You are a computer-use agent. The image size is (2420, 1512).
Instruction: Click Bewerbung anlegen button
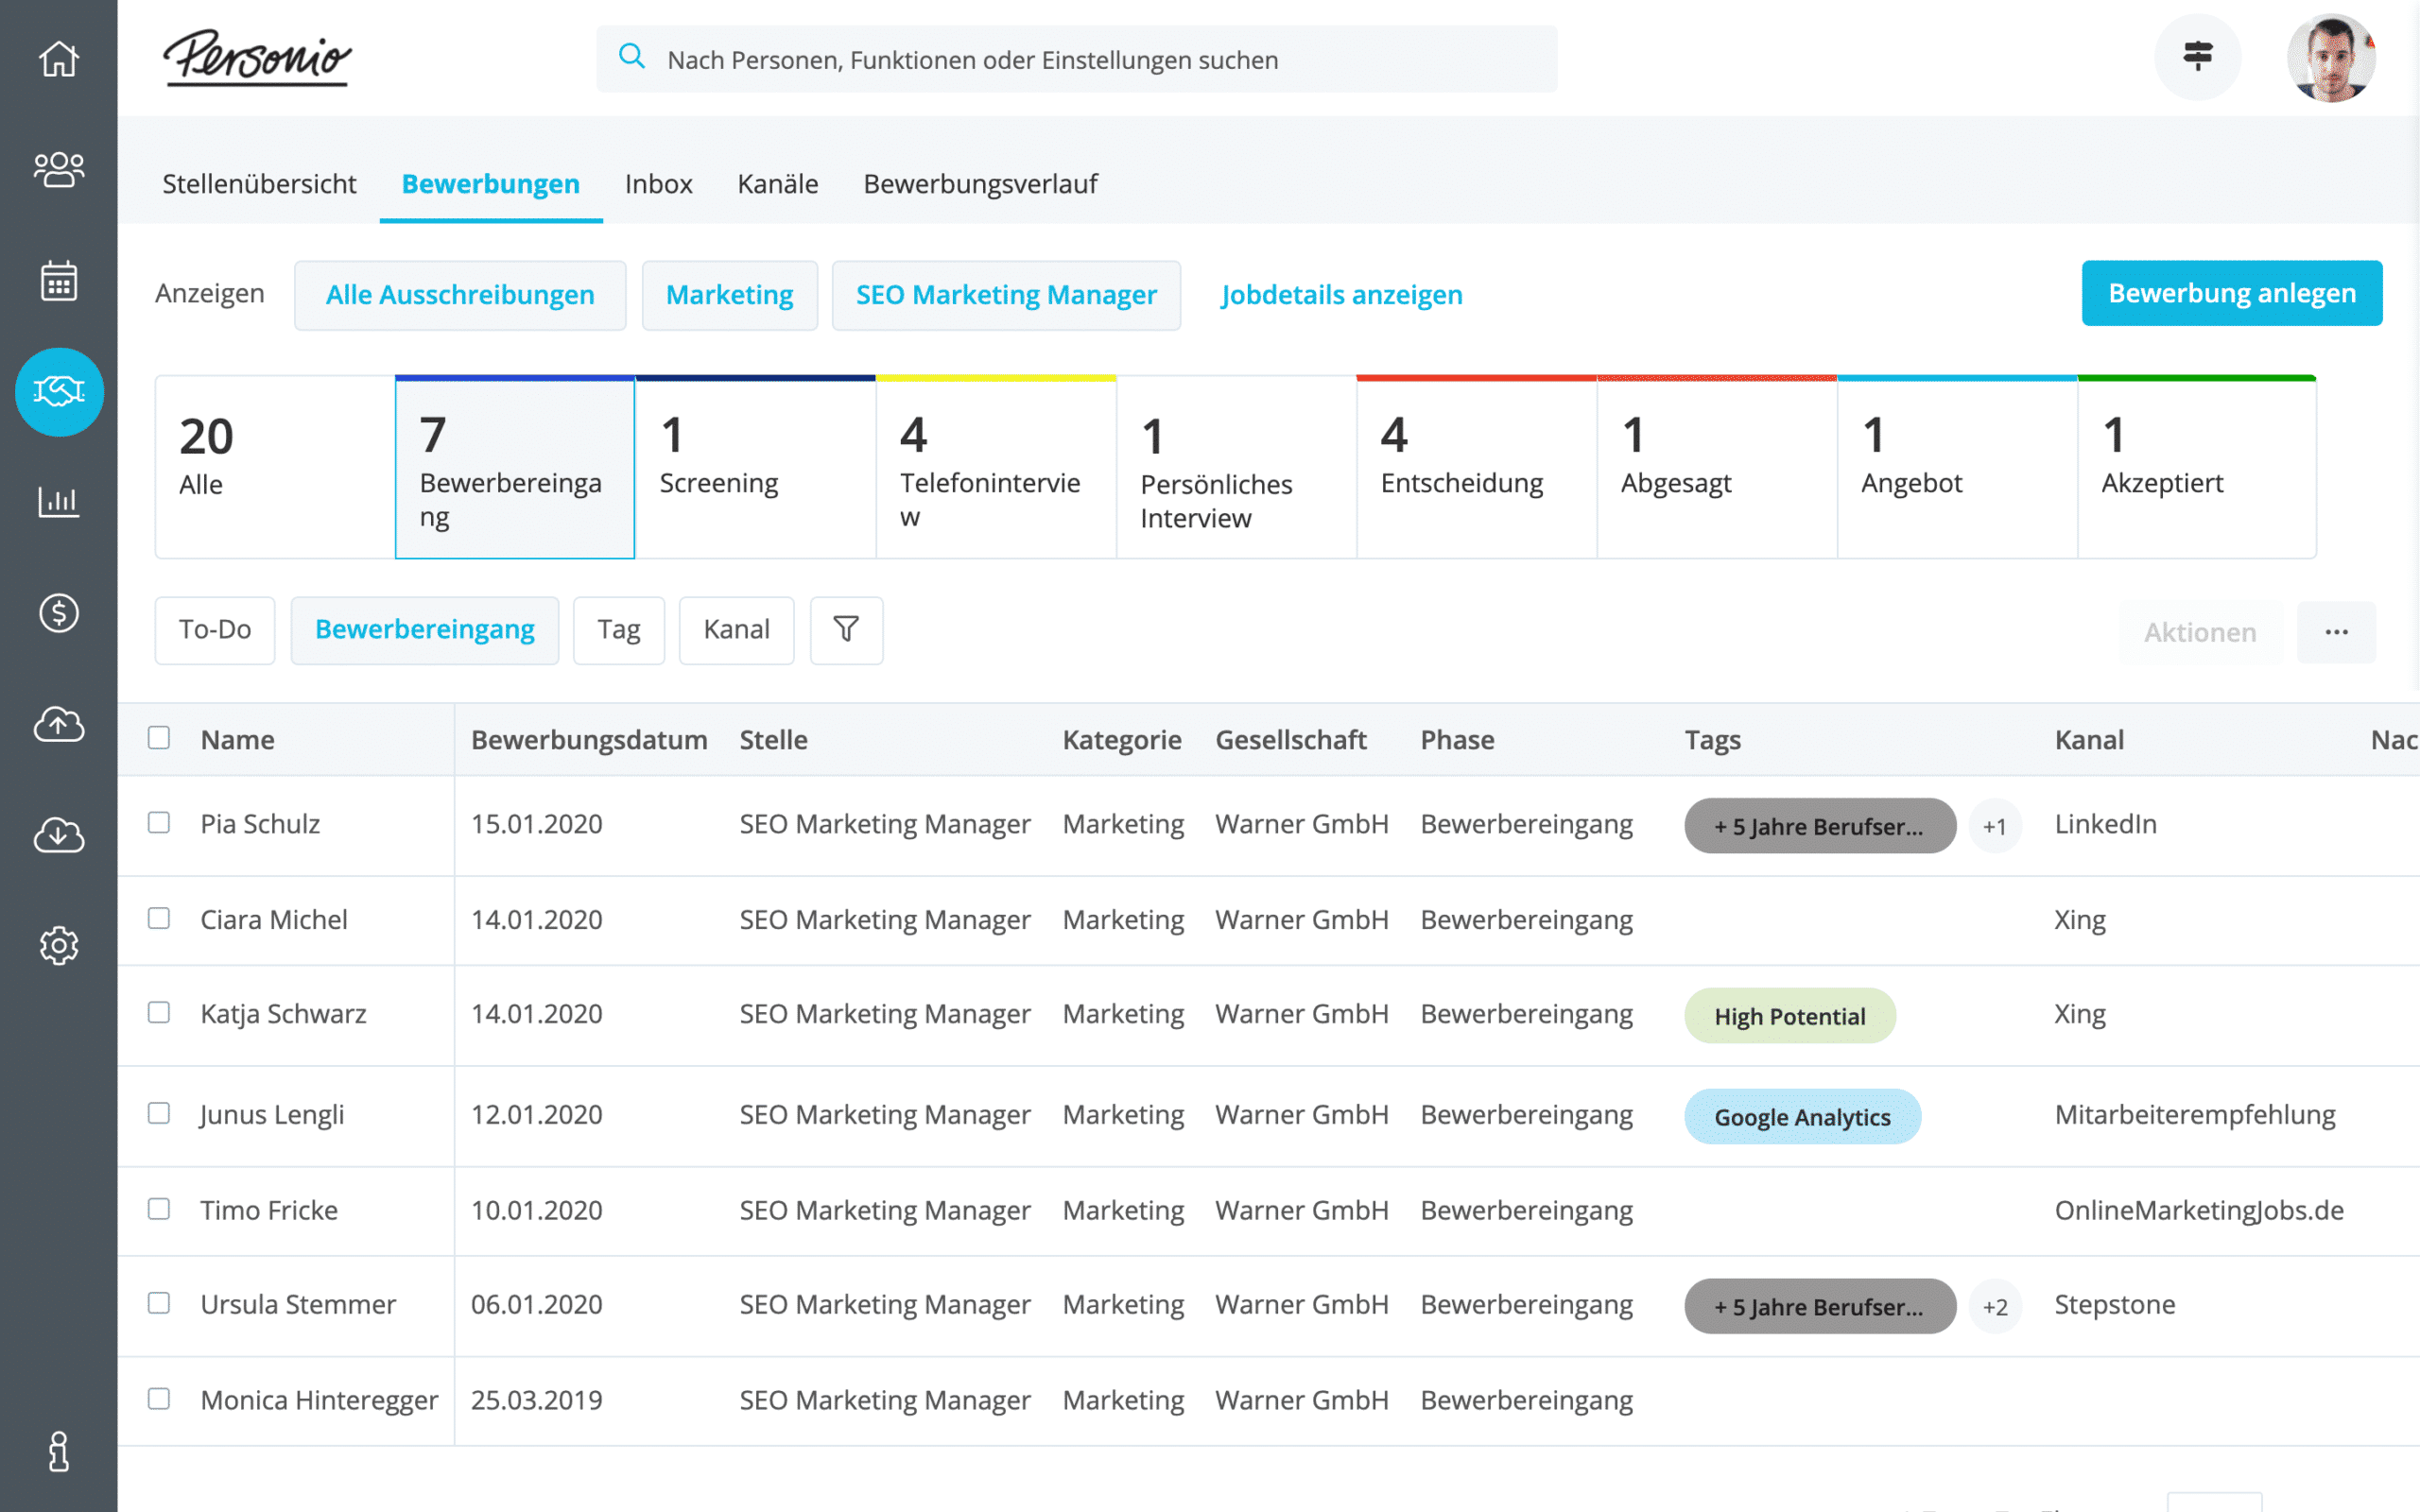pyautogui.click(x=2234, y=293)
